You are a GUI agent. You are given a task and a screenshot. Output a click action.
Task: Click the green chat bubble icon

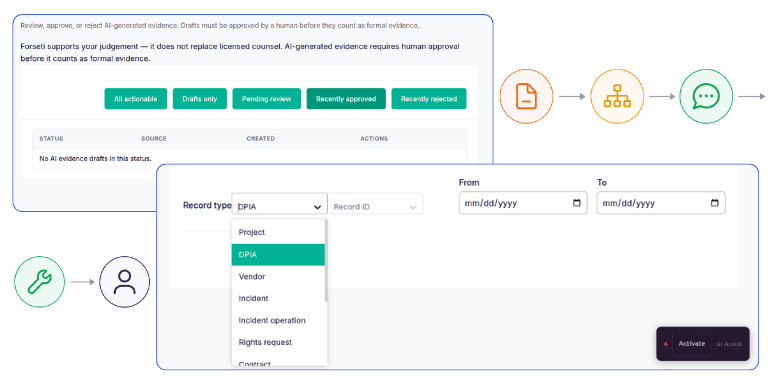[706, 96]
